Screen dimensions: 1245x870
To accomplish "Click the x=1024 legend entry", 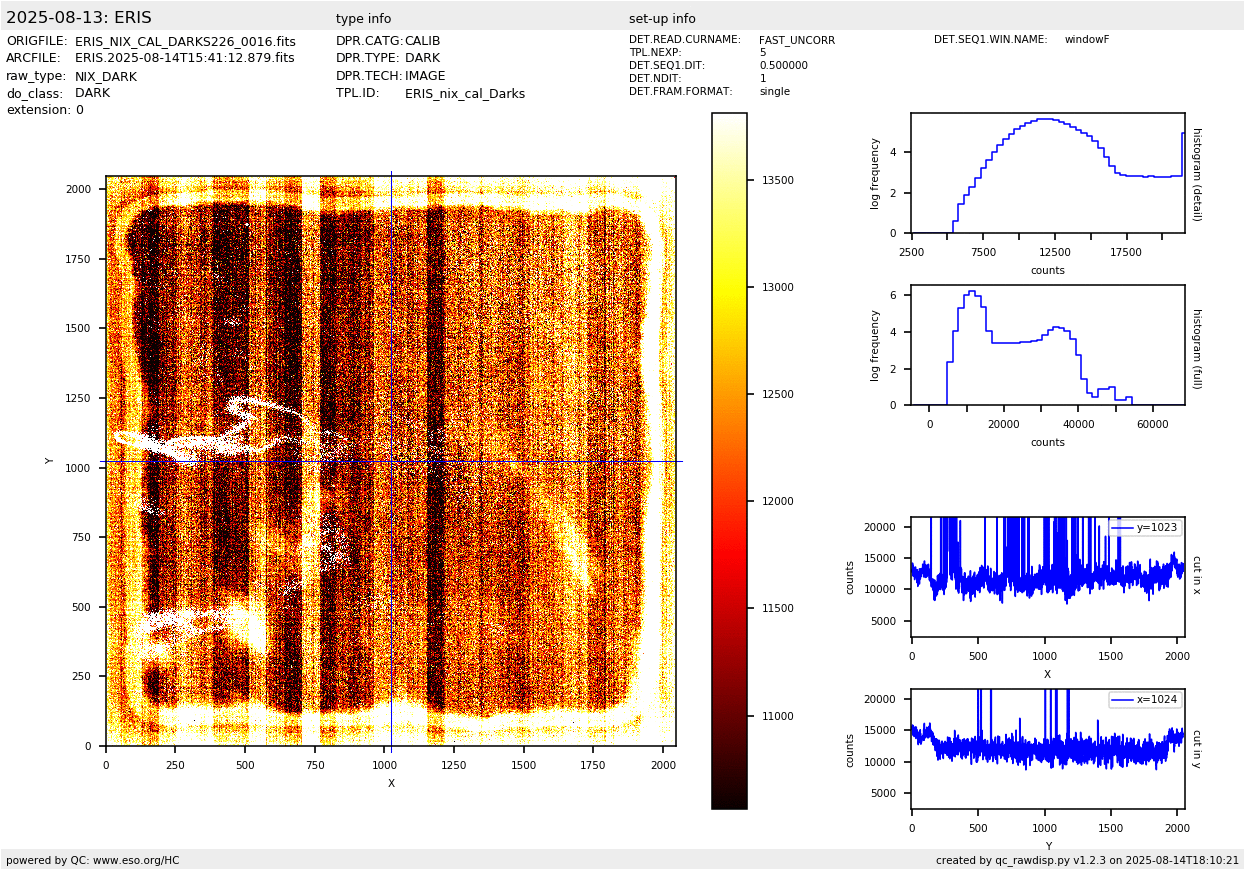I will (1146, 700).
